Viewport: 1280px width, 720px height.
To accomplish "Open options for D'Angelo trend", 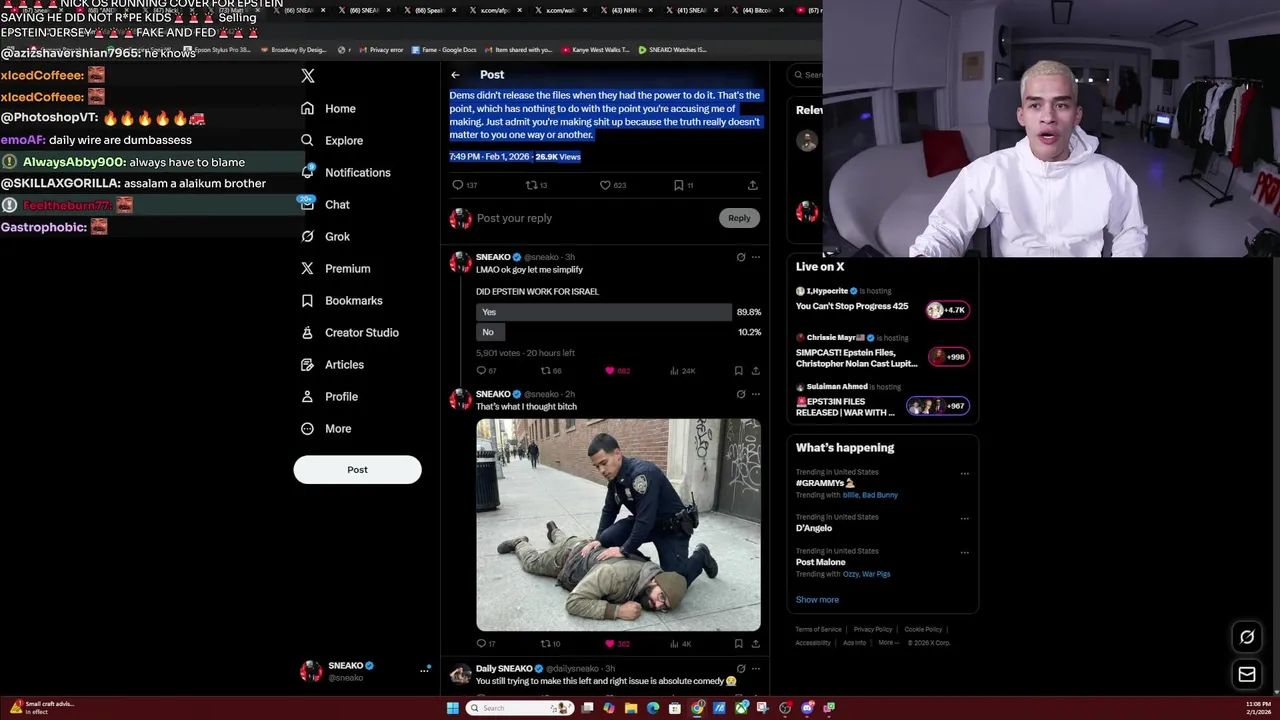I will click(964, 519).
